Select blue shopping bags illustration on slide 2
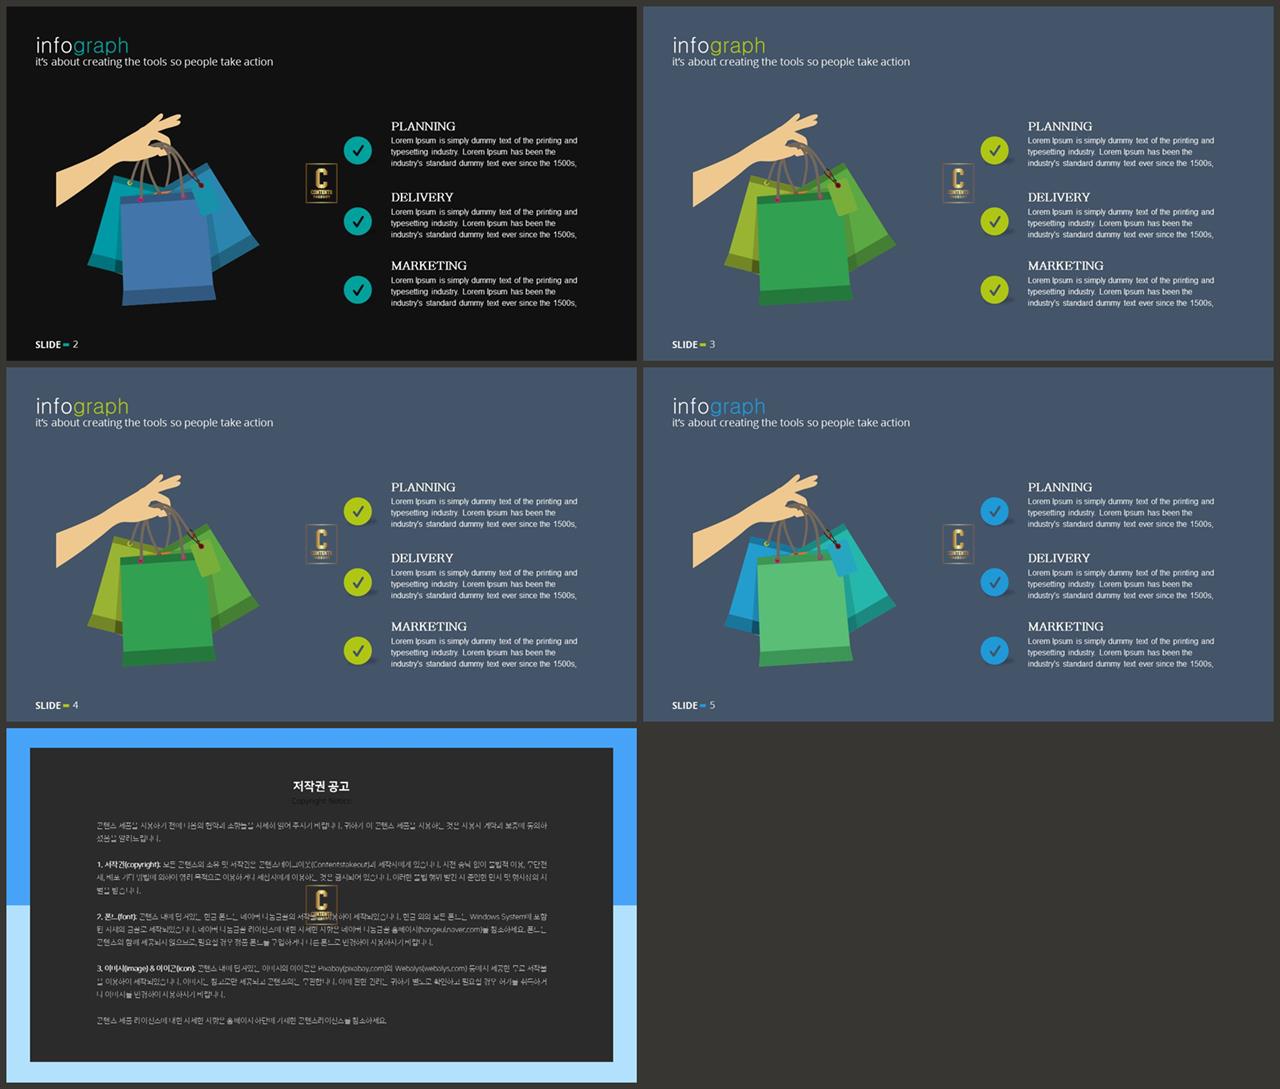1280x1089 pixels. [x=158, y=210]
